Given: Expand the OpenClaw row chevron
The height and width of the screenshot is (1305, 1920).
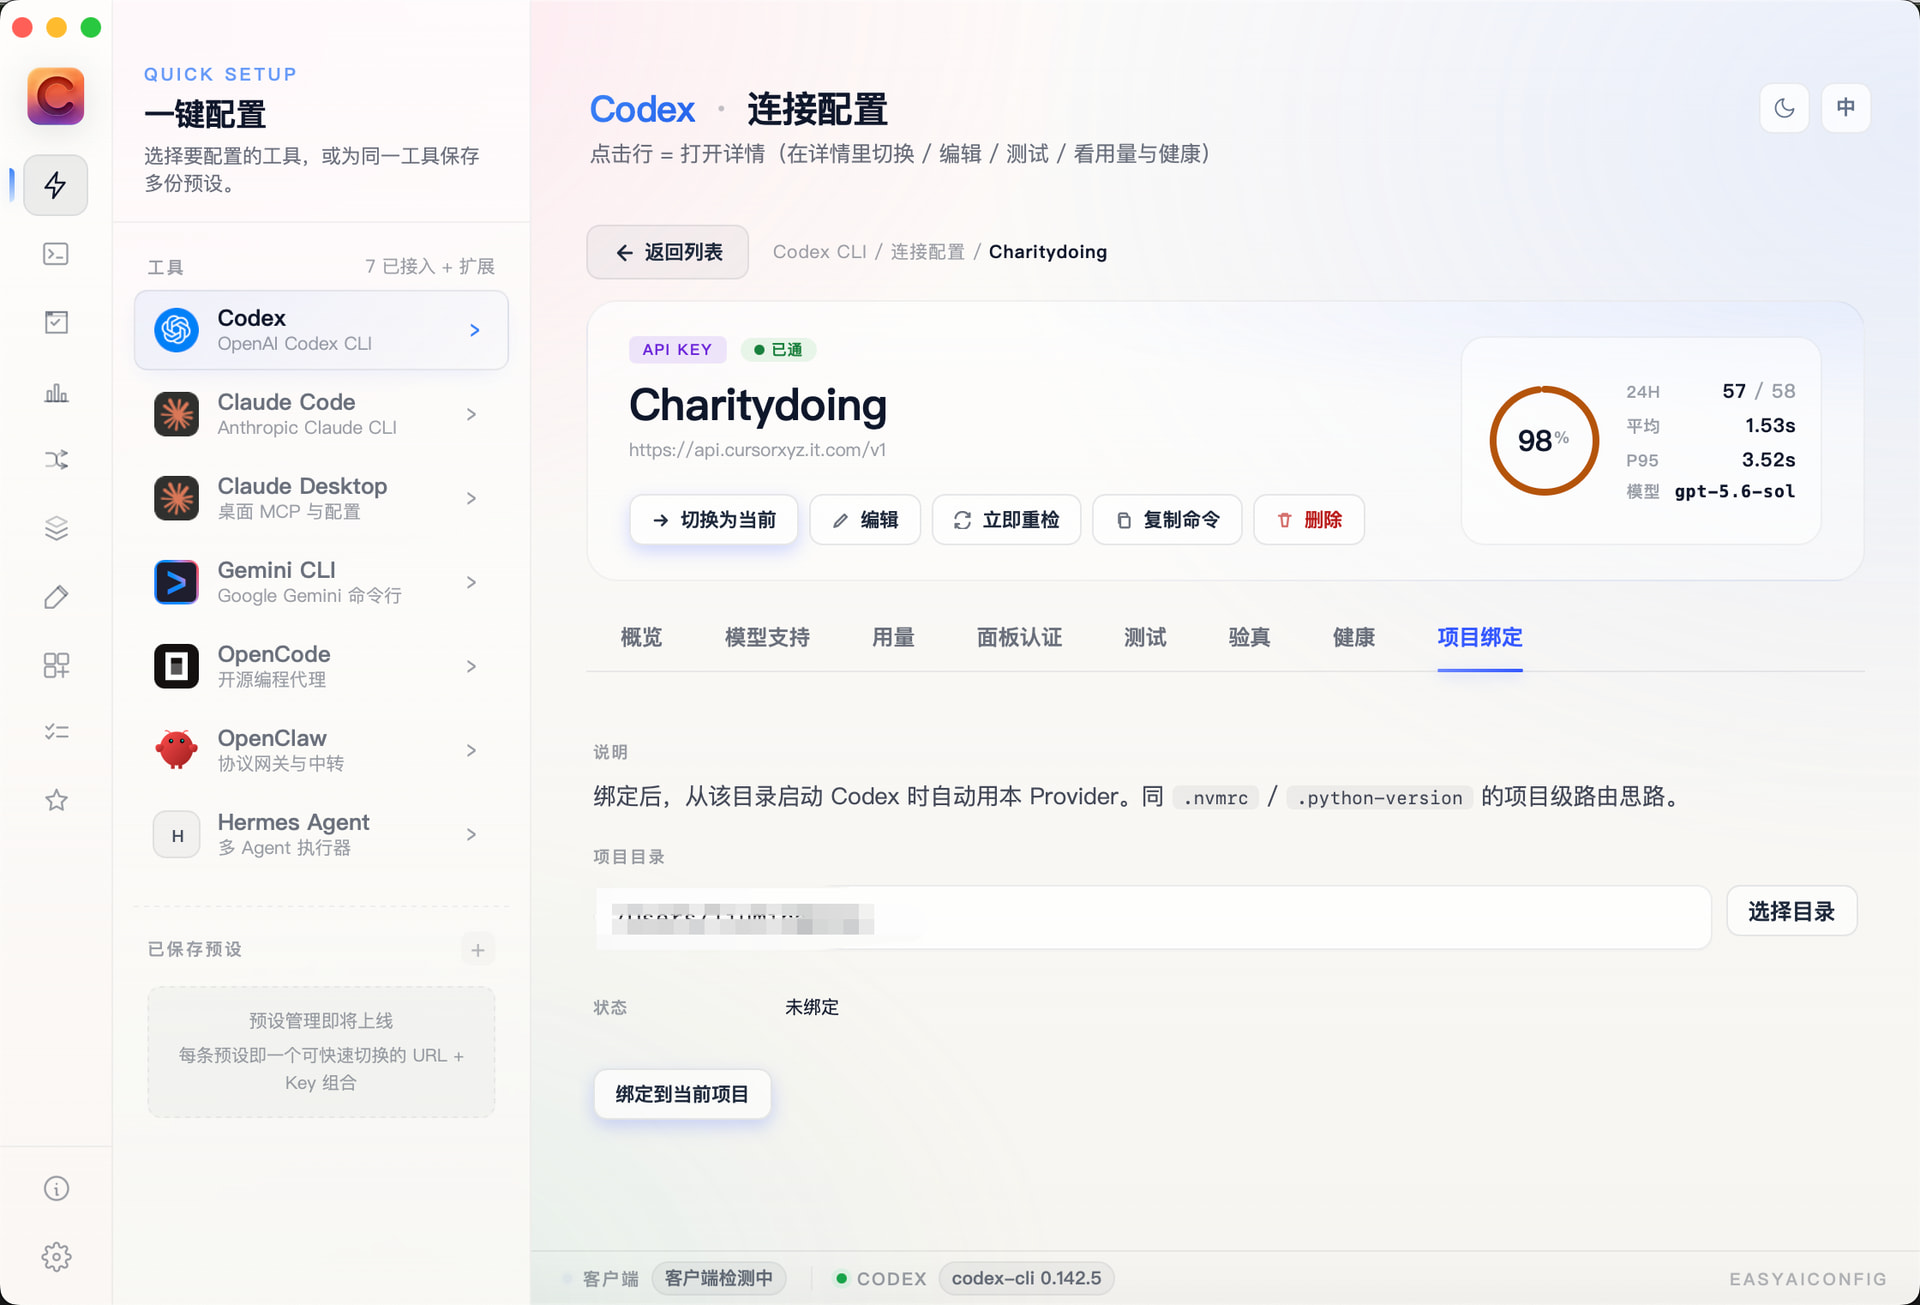Looking at the screenshot, I should [472, 750].
